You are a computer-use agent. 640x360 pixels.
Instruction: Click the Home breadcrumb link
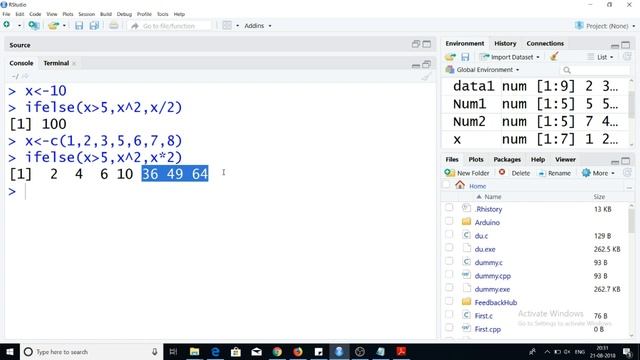pos(477,186)
